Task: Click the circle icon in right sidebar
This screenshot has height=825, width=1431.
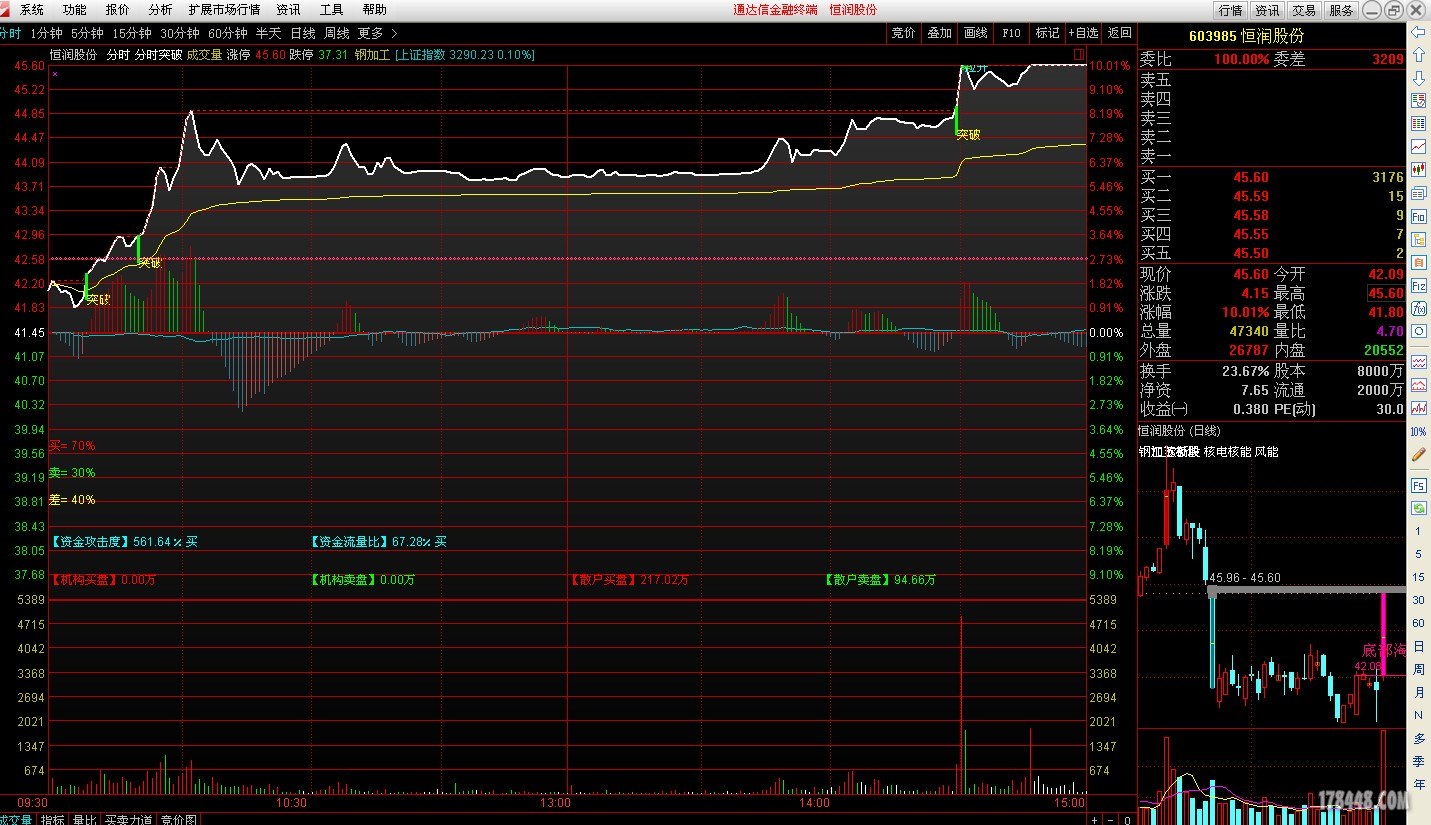Action: pyautogui.click(x=1418, y=331)
